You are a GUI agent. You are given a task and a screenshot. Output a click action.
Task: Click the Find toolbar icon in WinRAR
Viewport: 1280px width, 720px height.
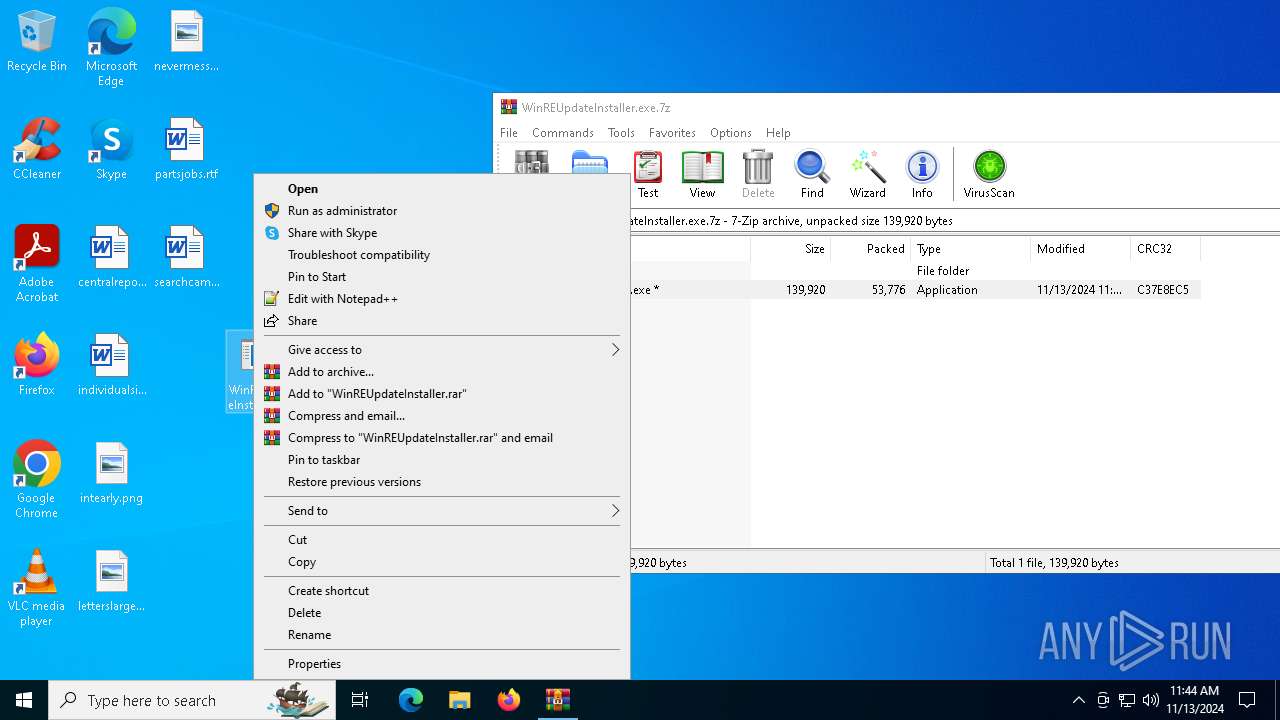pyautogui.click(x=812, y=175)
